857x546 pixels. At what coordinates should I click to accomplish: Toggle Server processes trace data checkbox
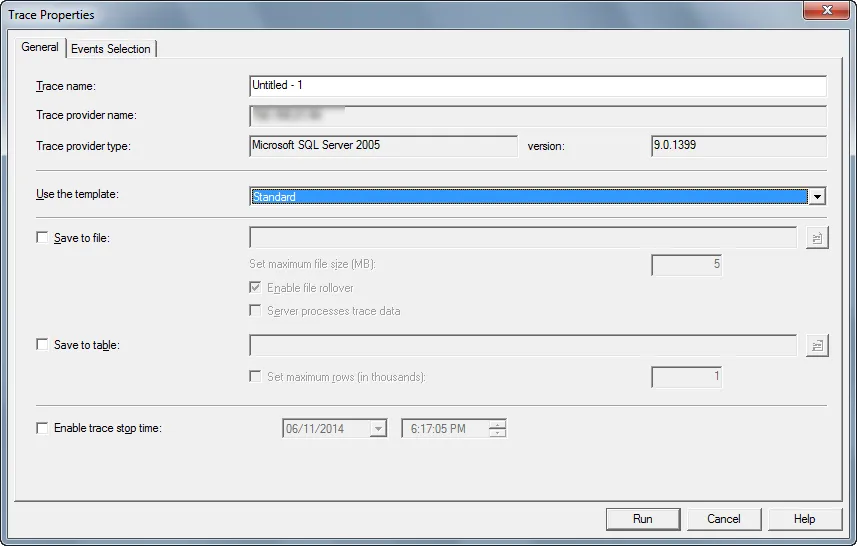(255, 310)
